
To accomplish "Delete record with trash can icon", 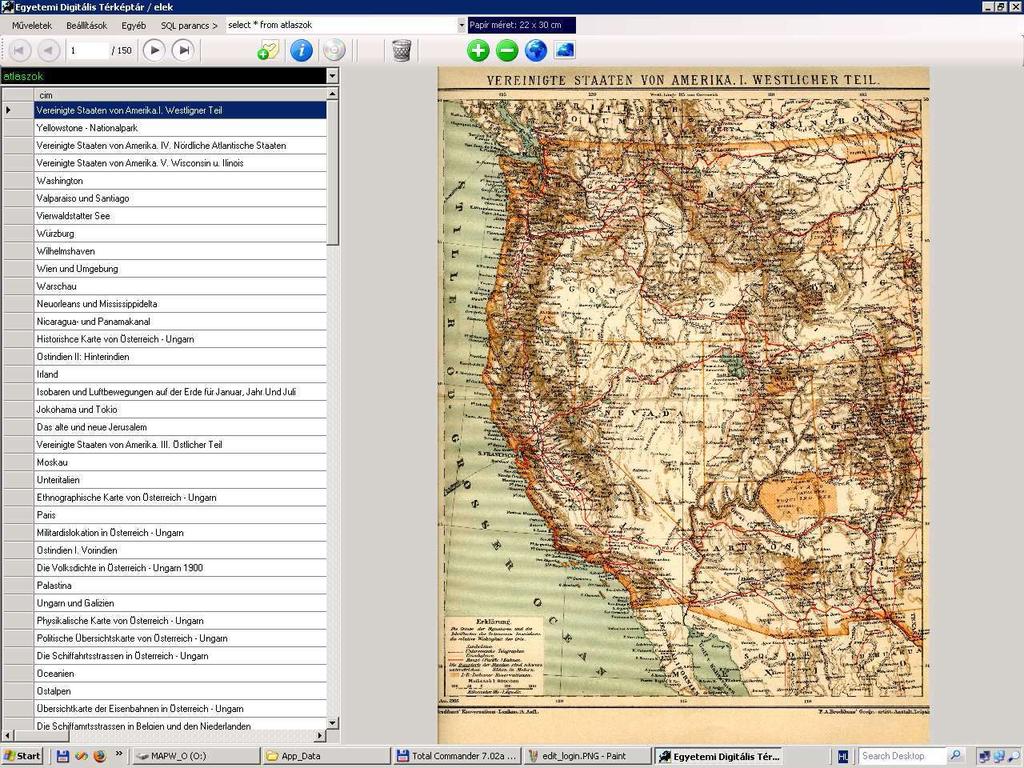I will coord(402,50).
